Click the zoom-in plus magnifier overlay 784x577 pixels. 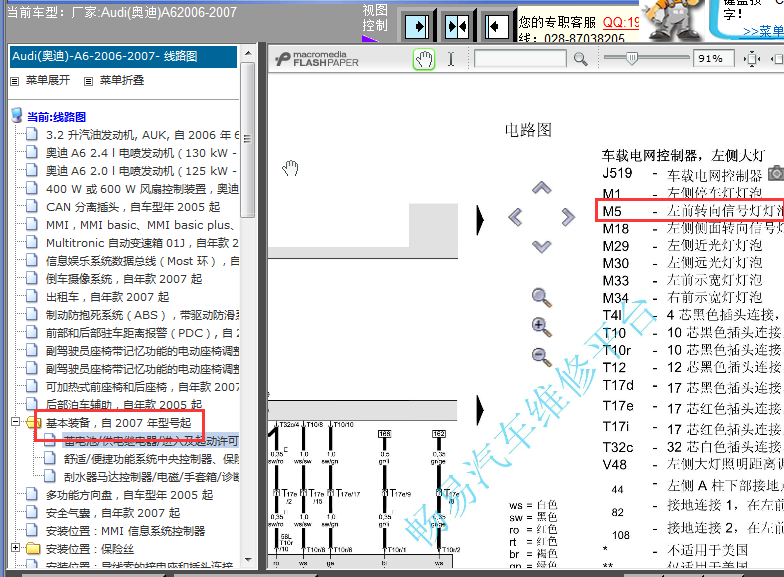[542, 327]
